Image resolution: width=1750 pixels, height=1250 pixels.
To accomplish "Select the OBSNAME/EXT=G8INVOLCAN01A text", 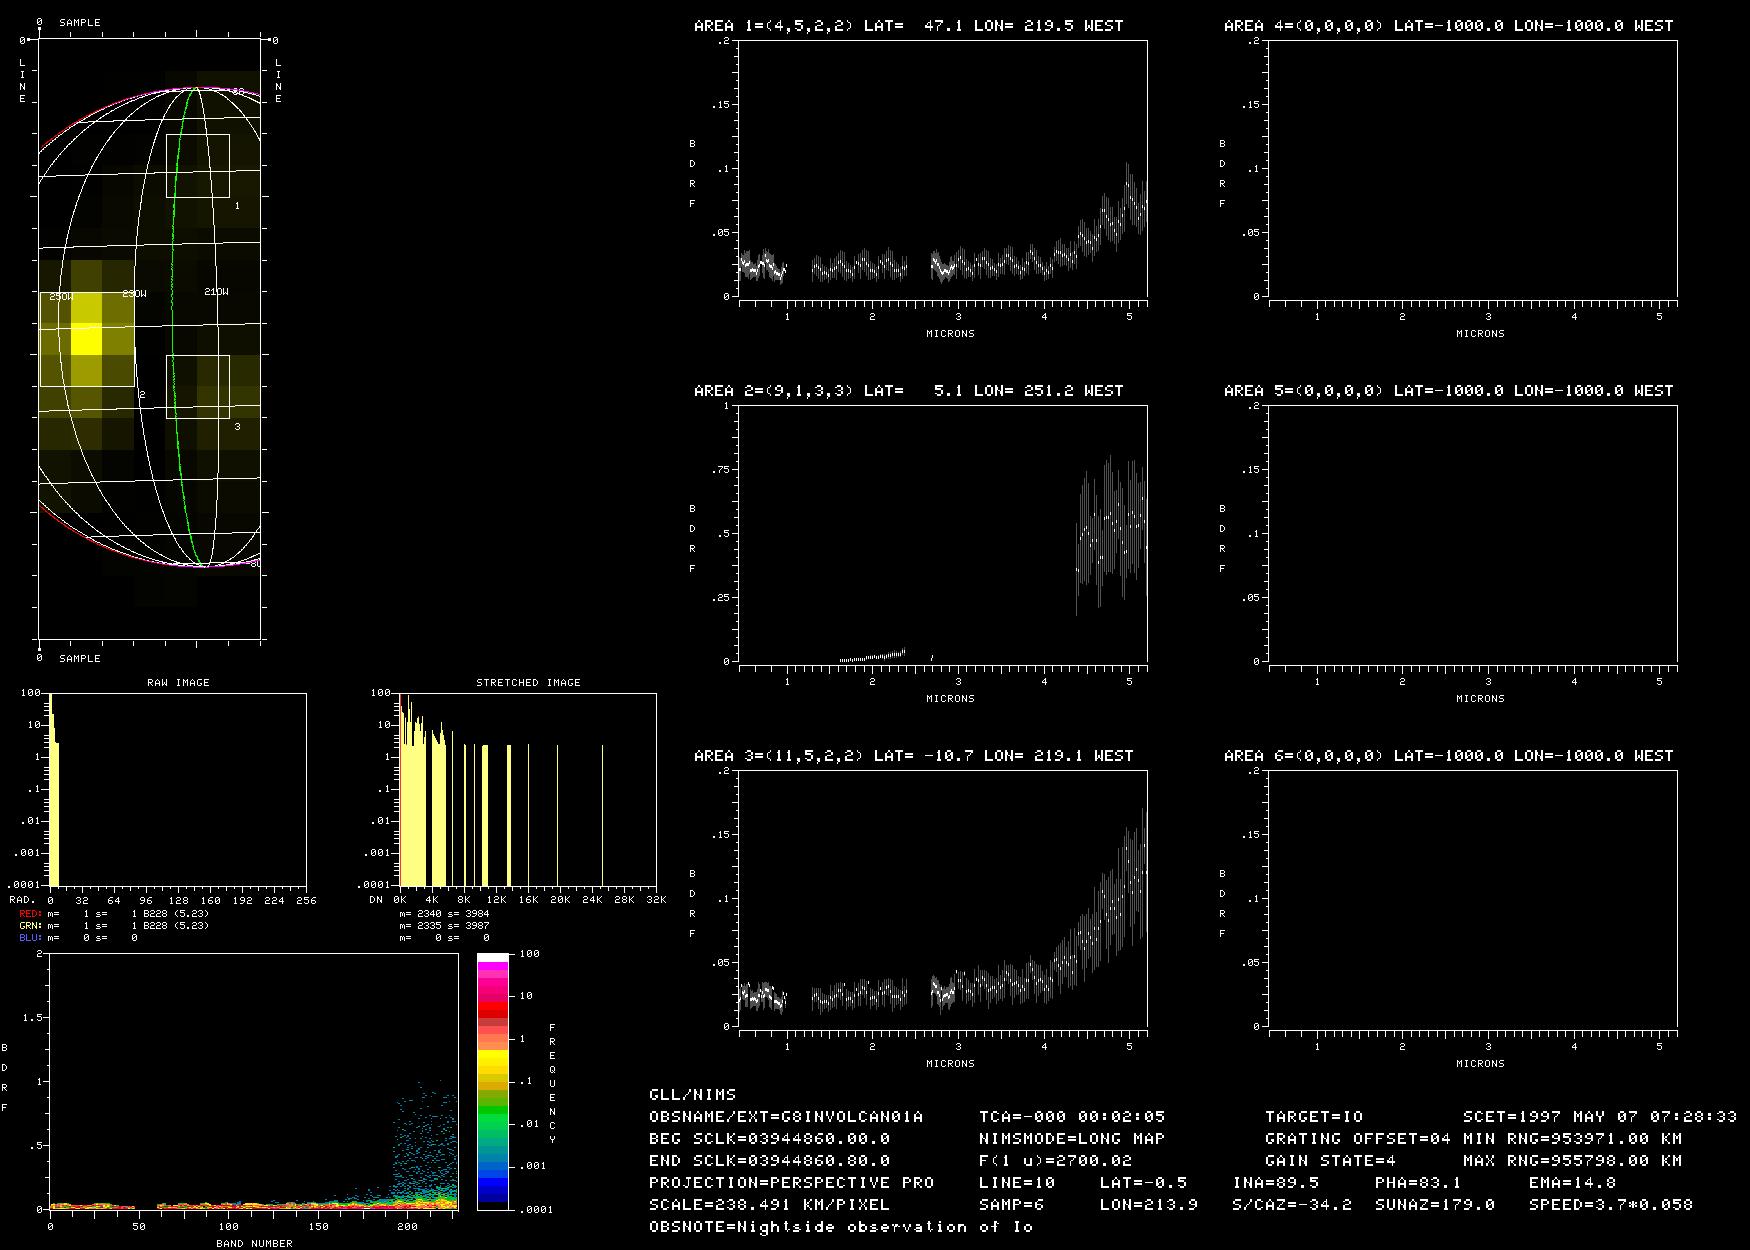I will (786, 1117).
